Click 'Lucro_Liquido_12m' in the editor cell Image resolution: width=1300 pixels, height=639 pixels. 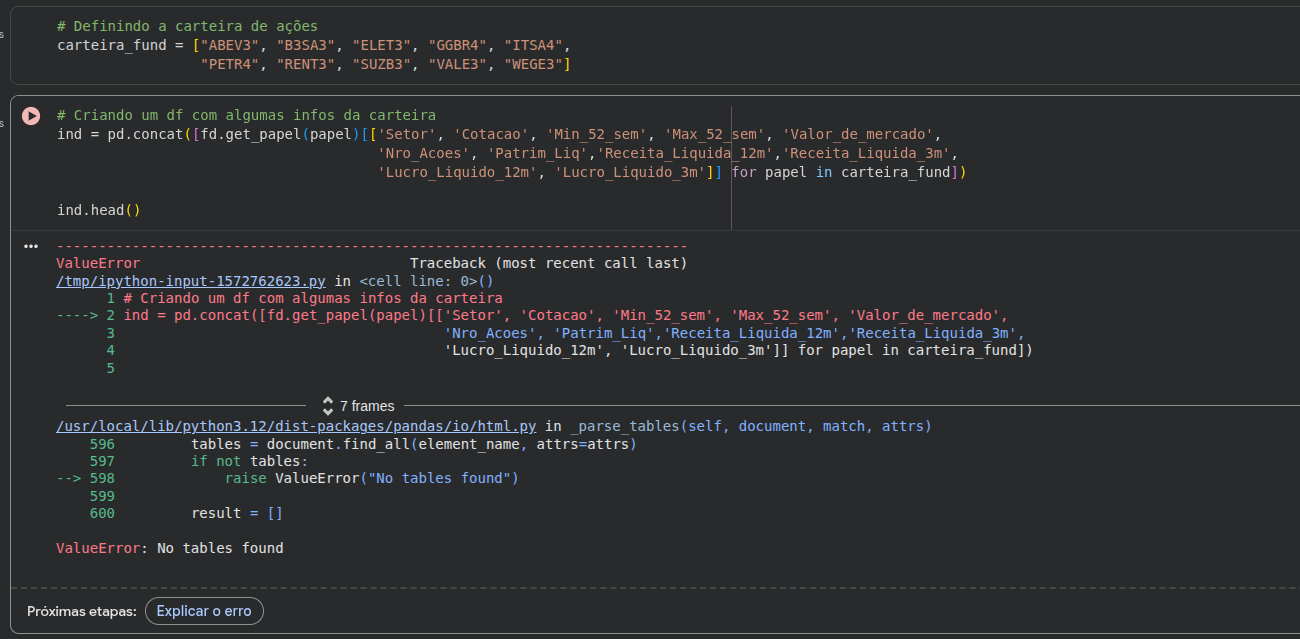[458, 172]
